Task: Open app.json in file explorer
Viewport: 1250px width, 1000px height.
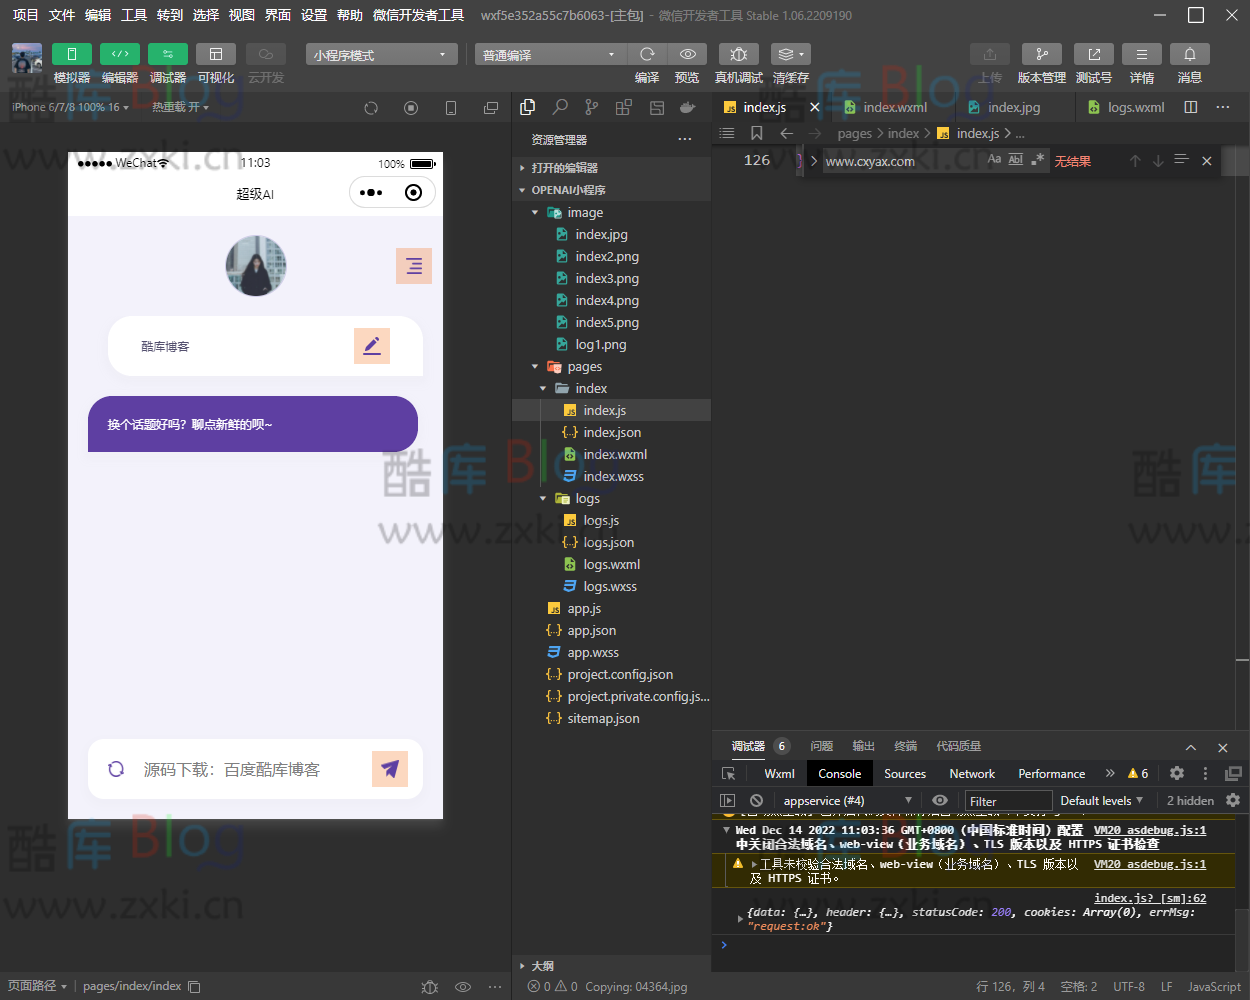Action: (x=591, y=630)
